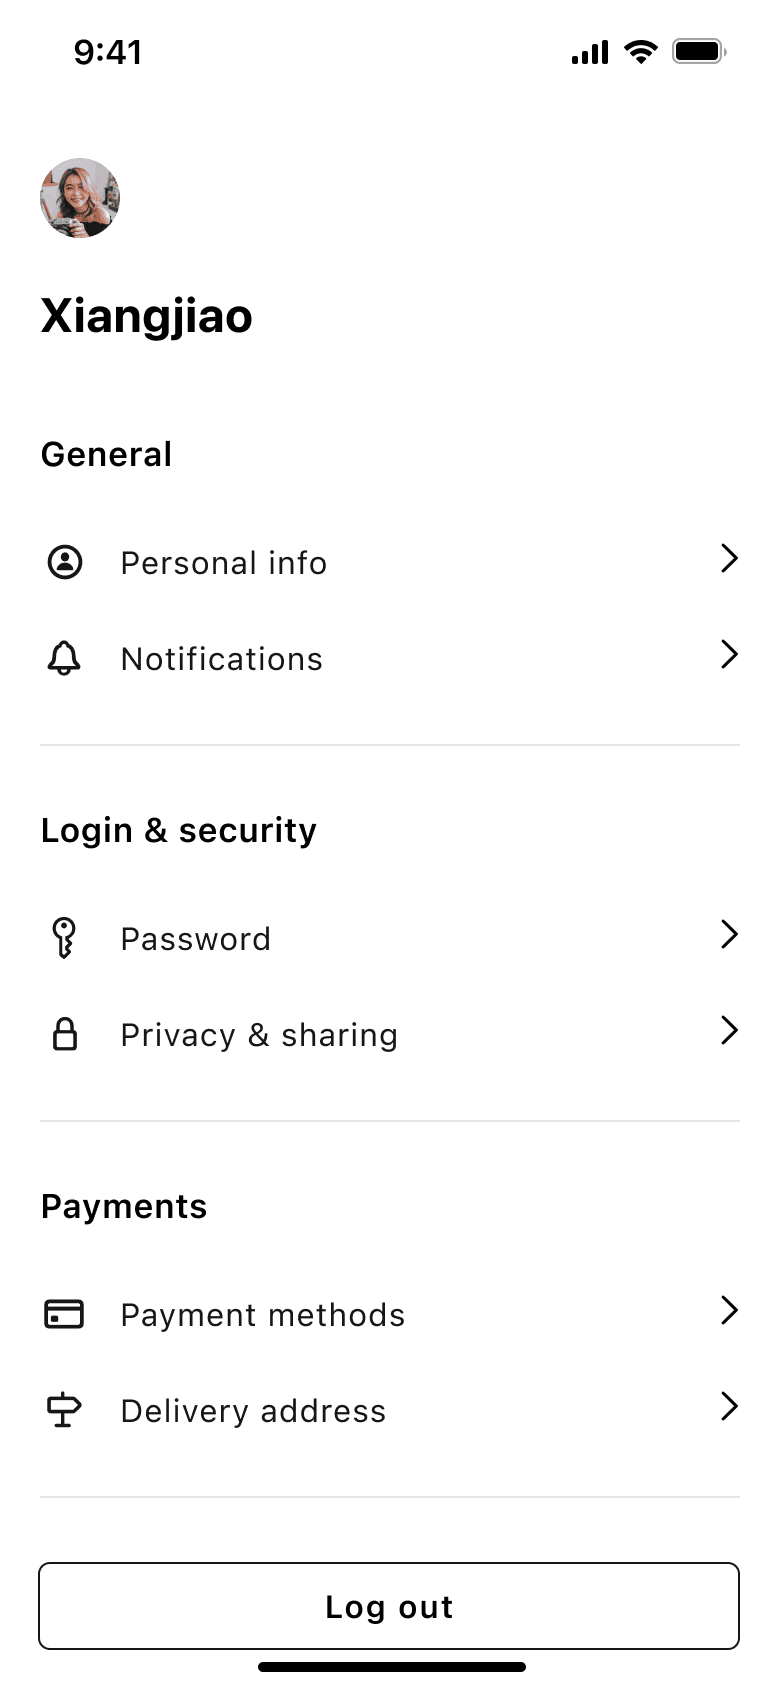Tap the Delivery address signpost icon
The height and width of the screenshot is (1688, 780).
pos(65,1410)
